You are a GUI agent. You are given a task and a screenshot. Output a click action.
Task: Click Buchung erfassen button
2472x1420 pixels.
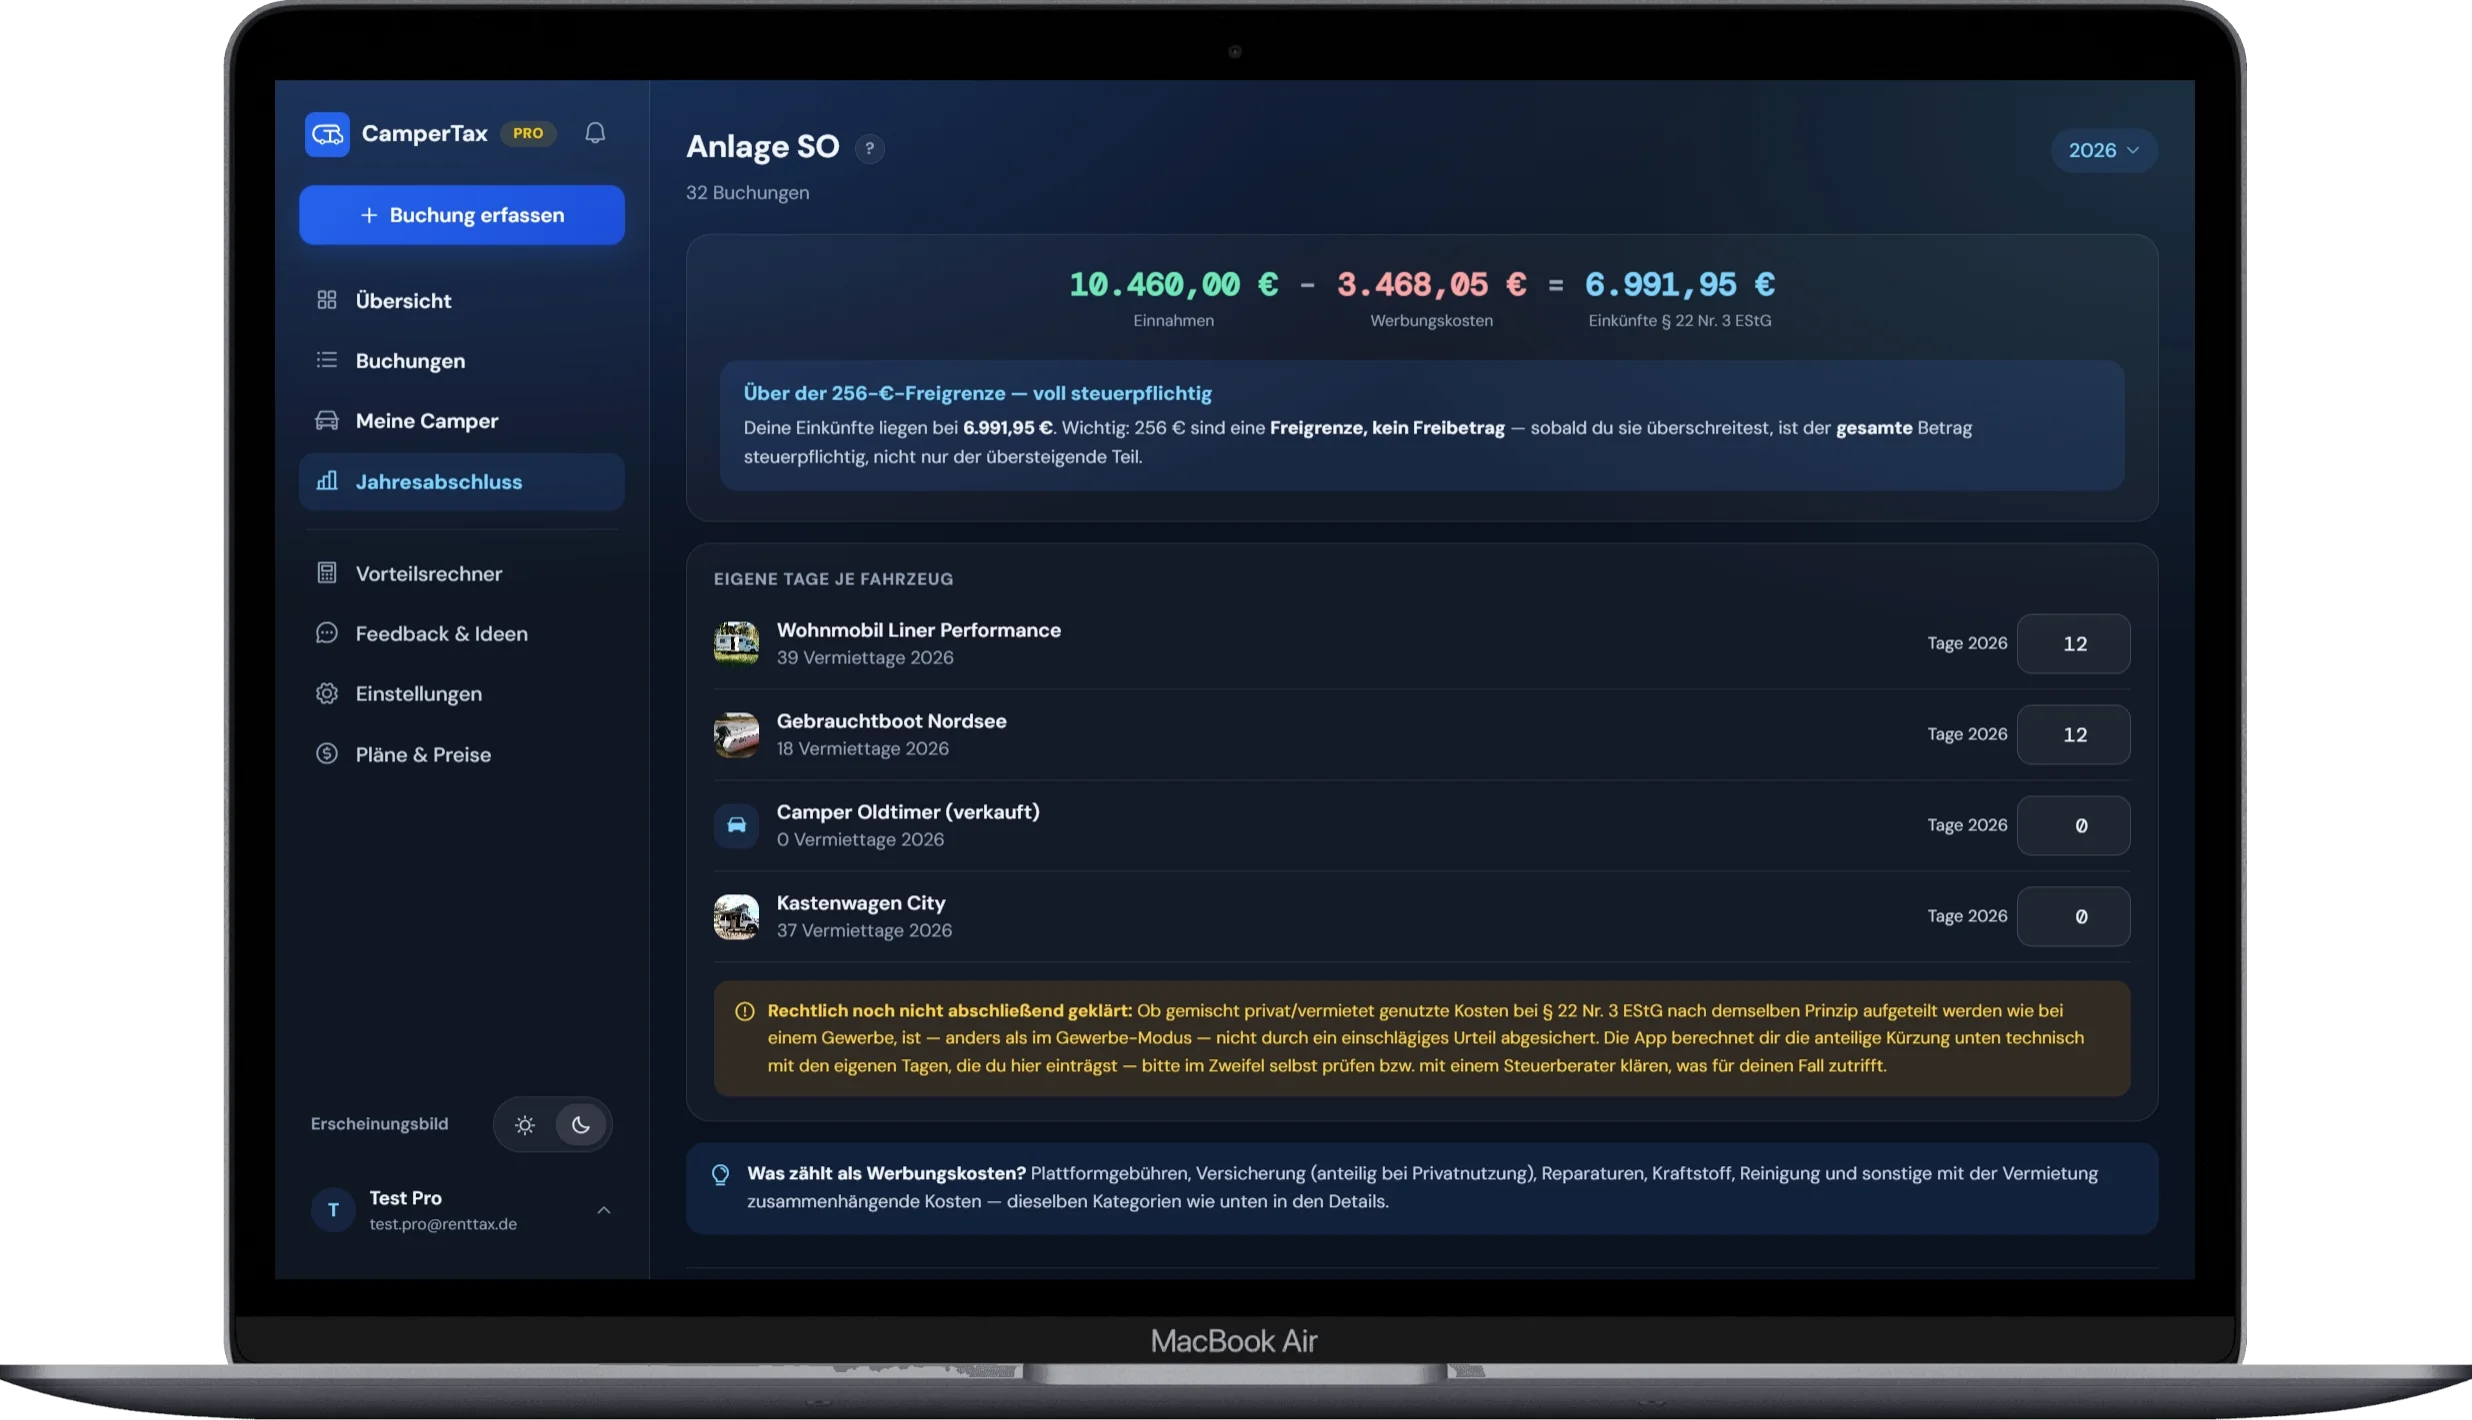coord(462,215)
